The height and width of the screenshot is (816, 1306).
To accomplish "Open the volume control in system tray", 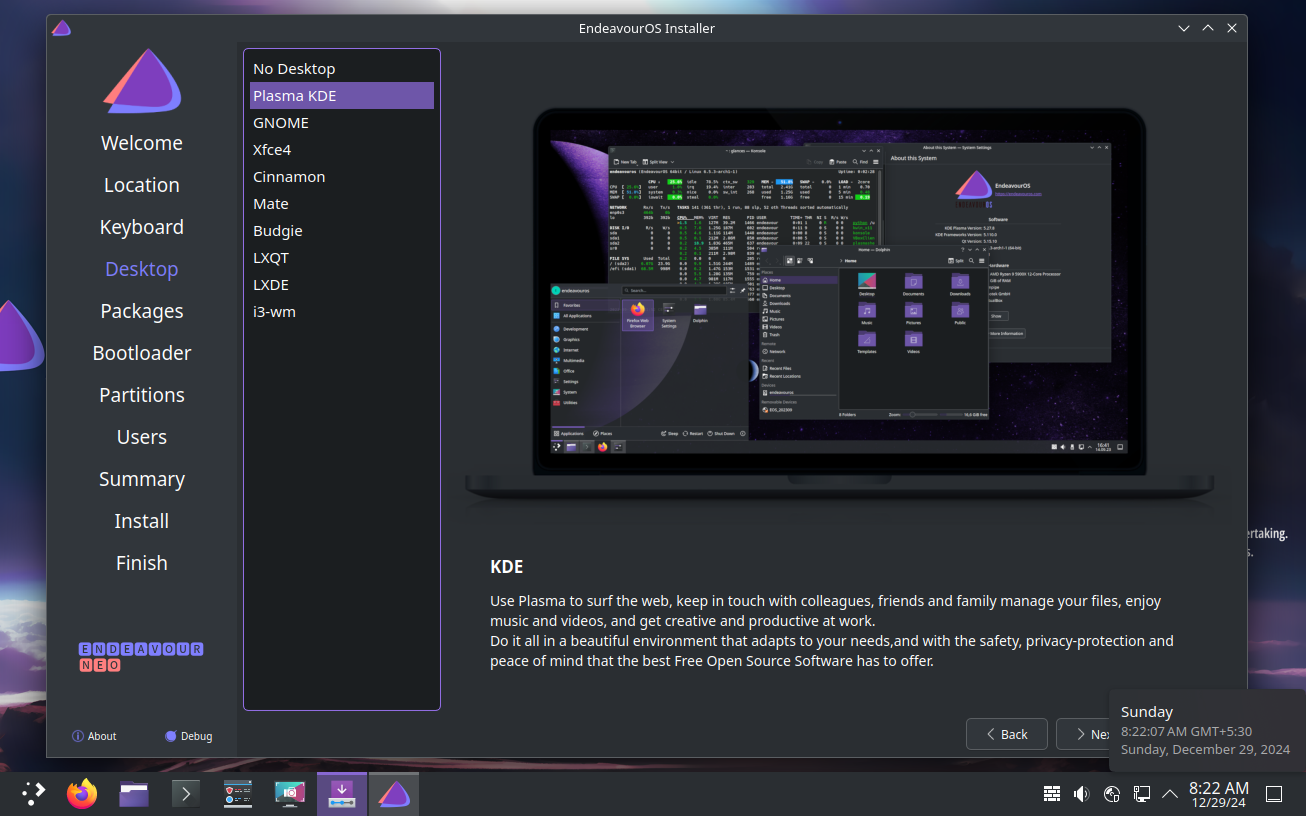I will point(1081,794).
